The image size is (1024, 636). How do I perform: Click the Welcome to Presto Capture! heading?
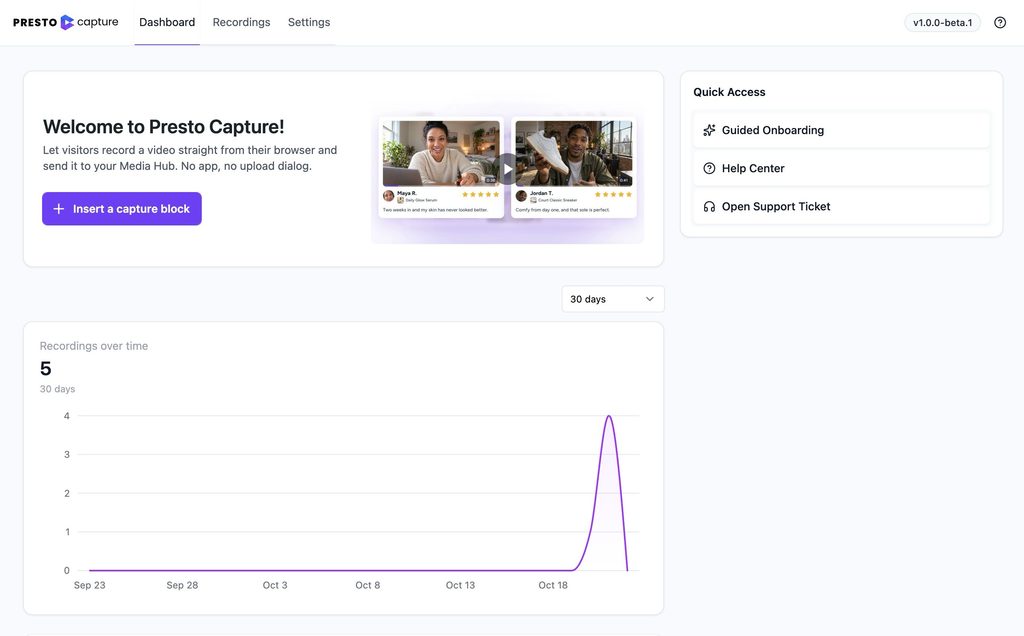164,127
